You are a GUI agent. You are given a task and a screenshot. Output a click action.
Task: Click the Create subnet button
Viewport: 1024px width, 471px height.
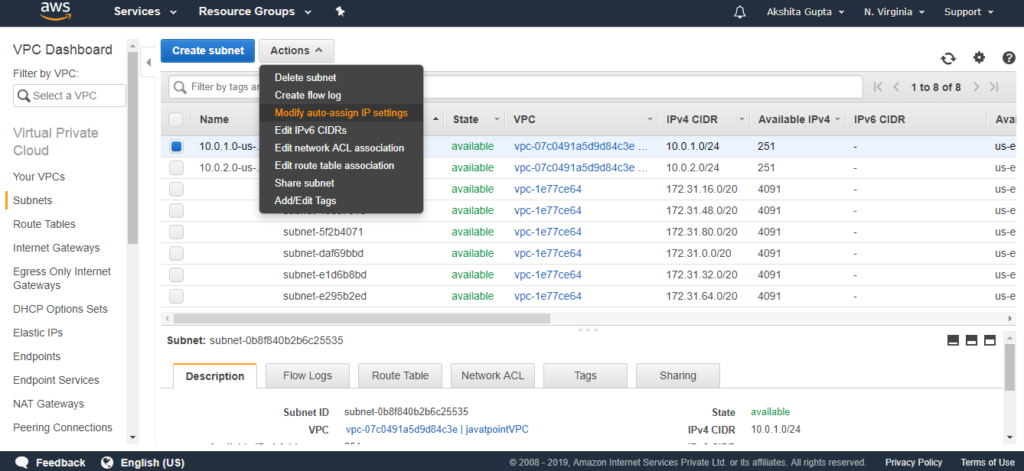click(x=208, y=50)
